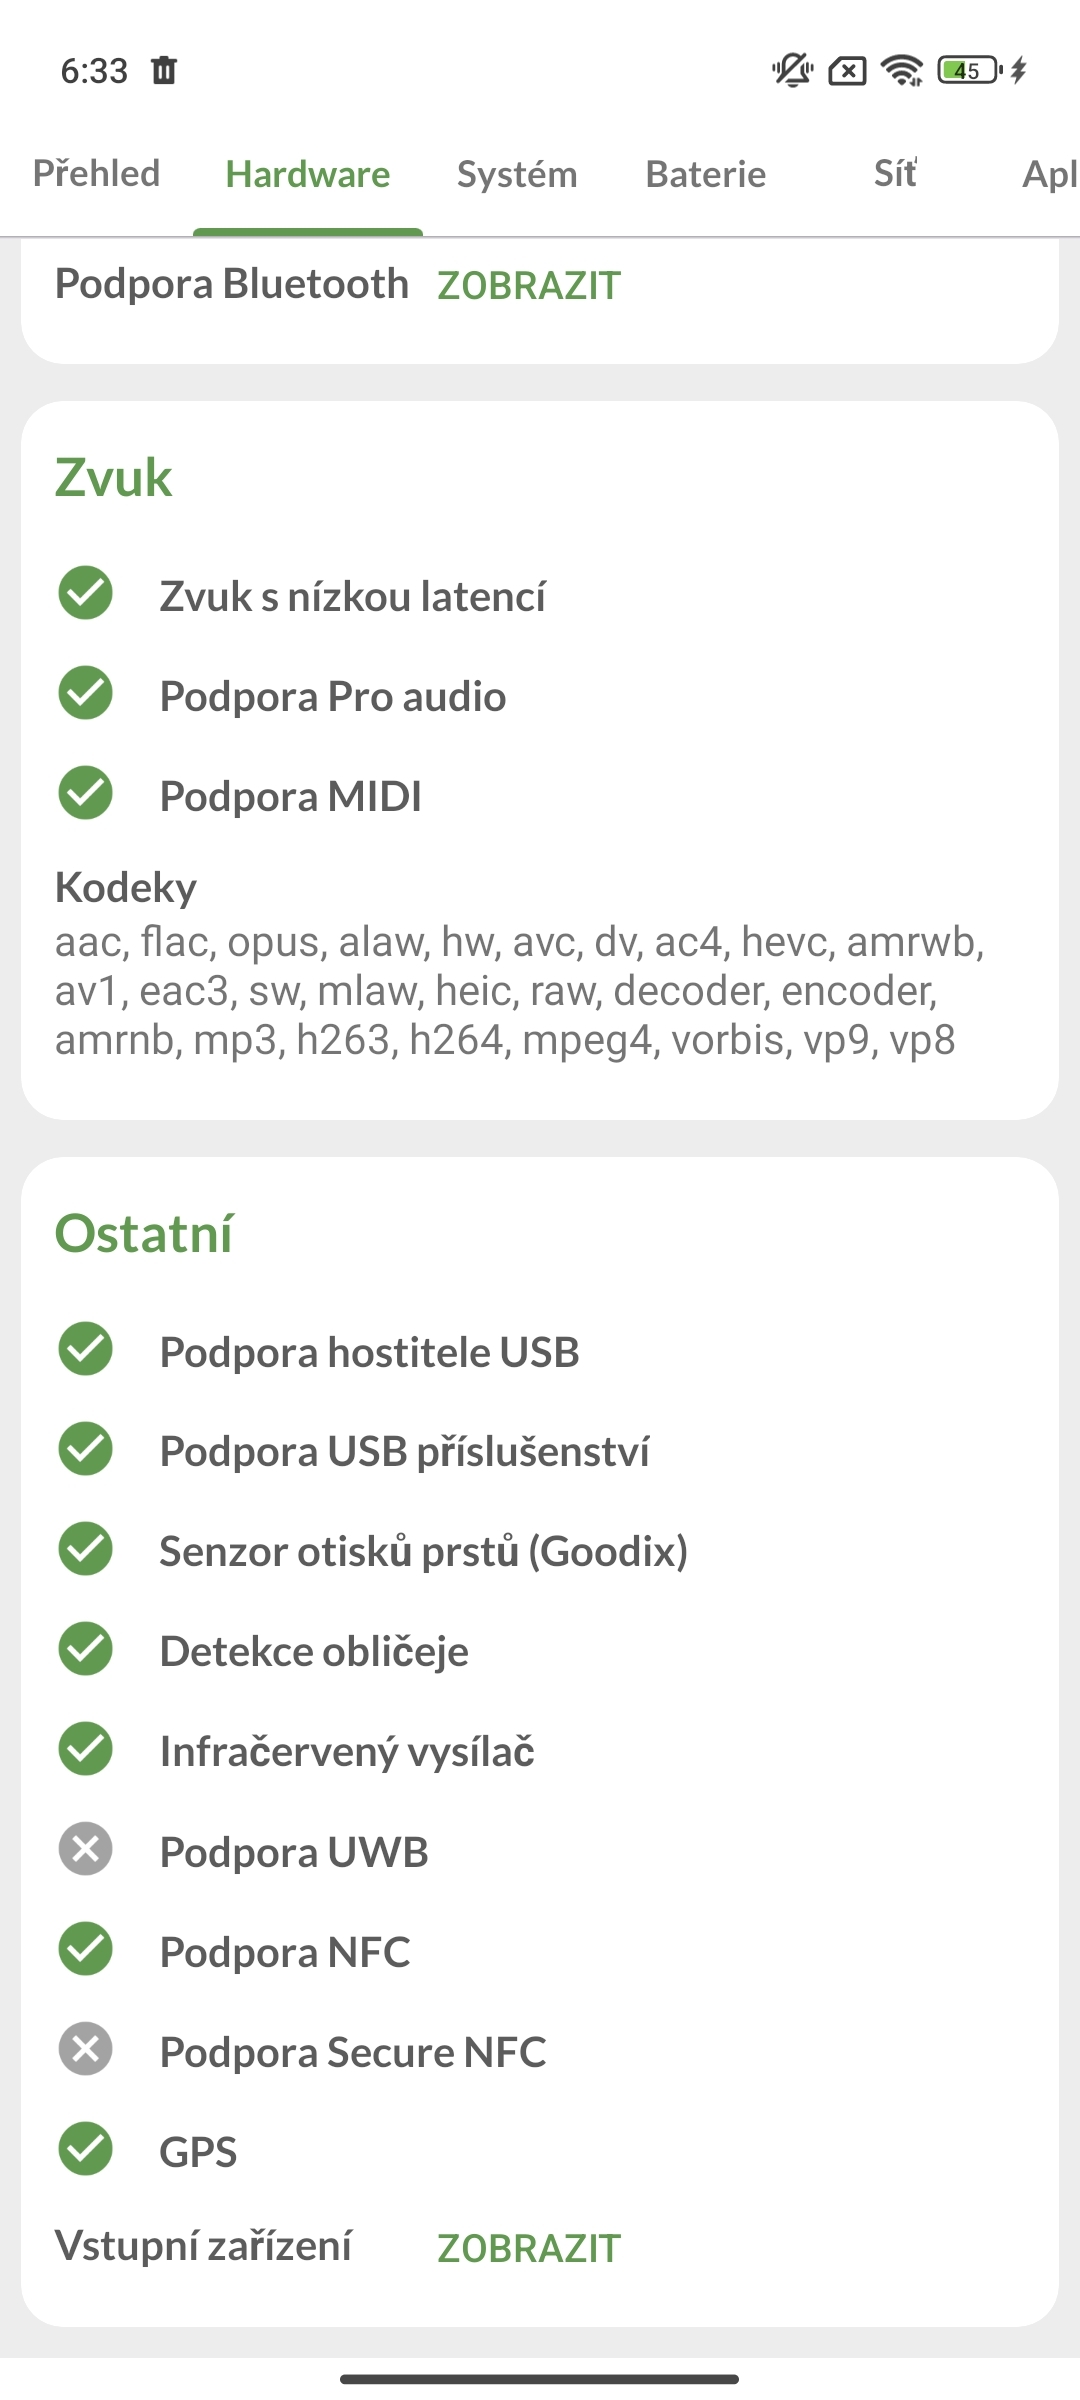
Task: Tap the Podpora hostitele USB entry
Action: pyautogui.click(x=370, y=1352)
